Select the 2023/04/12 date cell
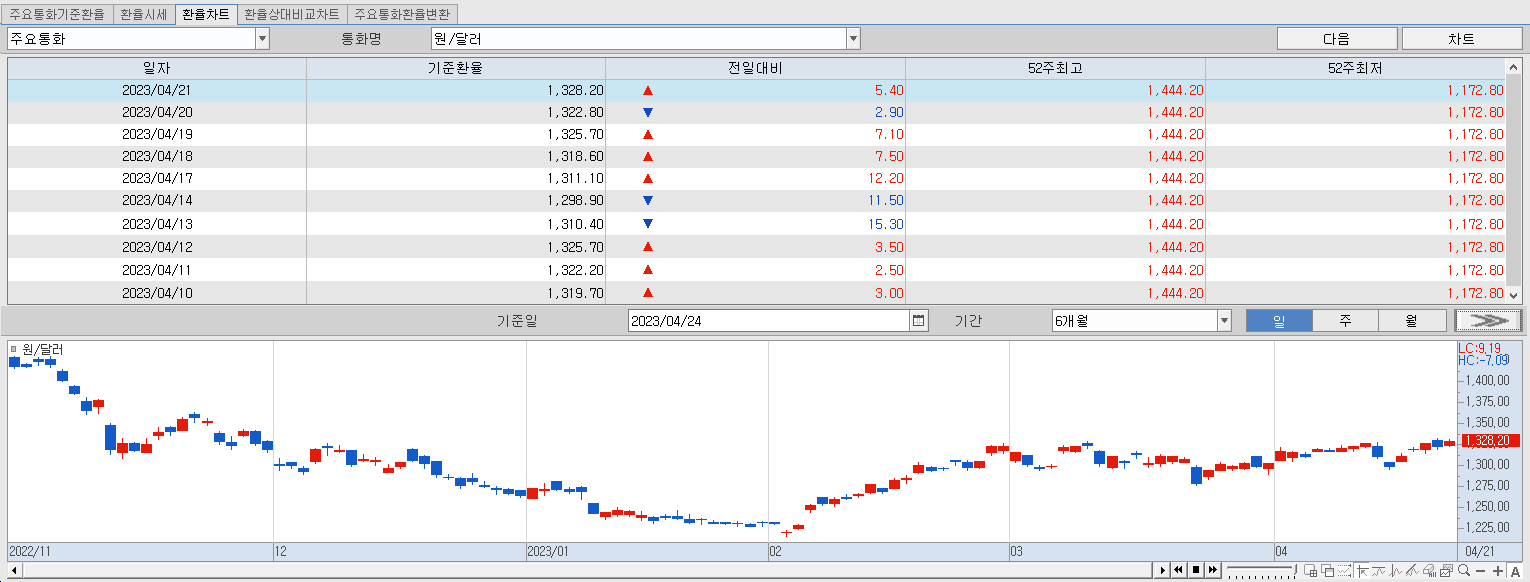 click(157, 247)
